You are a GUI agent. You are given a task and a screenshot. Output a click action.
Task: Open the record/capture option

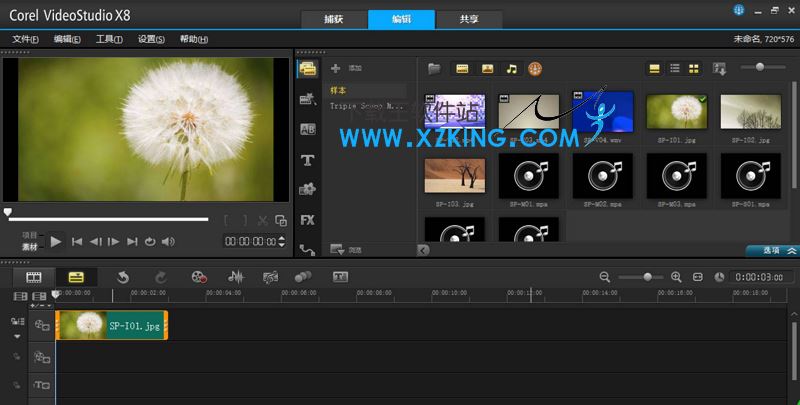click(x=199, y=277)
